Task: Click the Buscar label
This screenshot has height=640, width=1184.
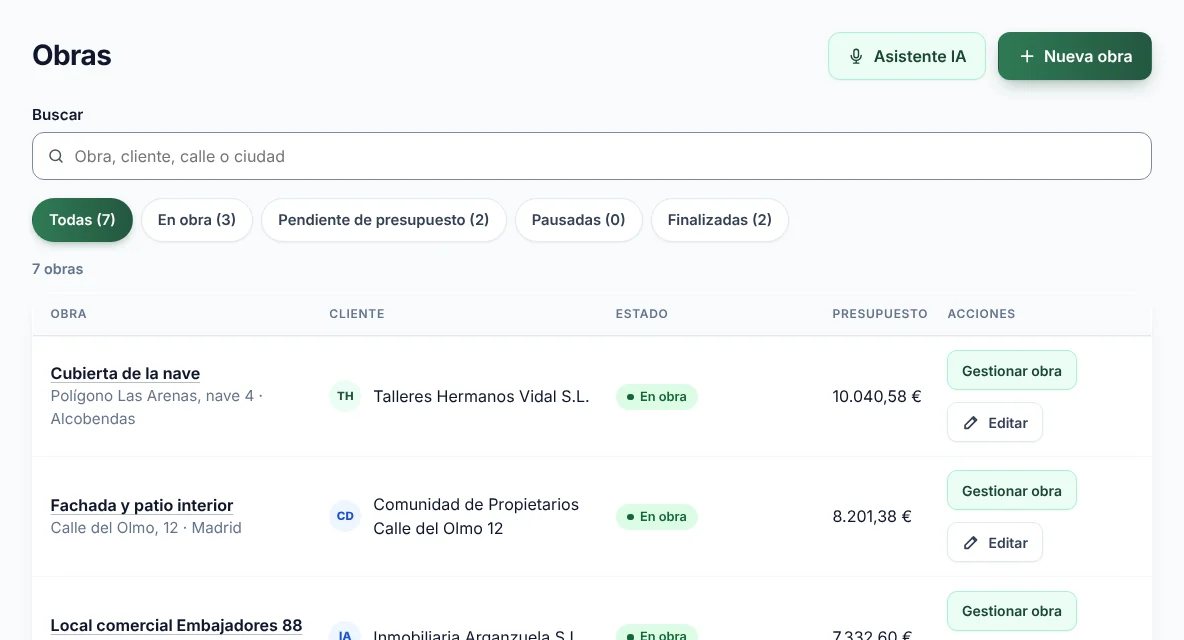Action: click(57, 115)
